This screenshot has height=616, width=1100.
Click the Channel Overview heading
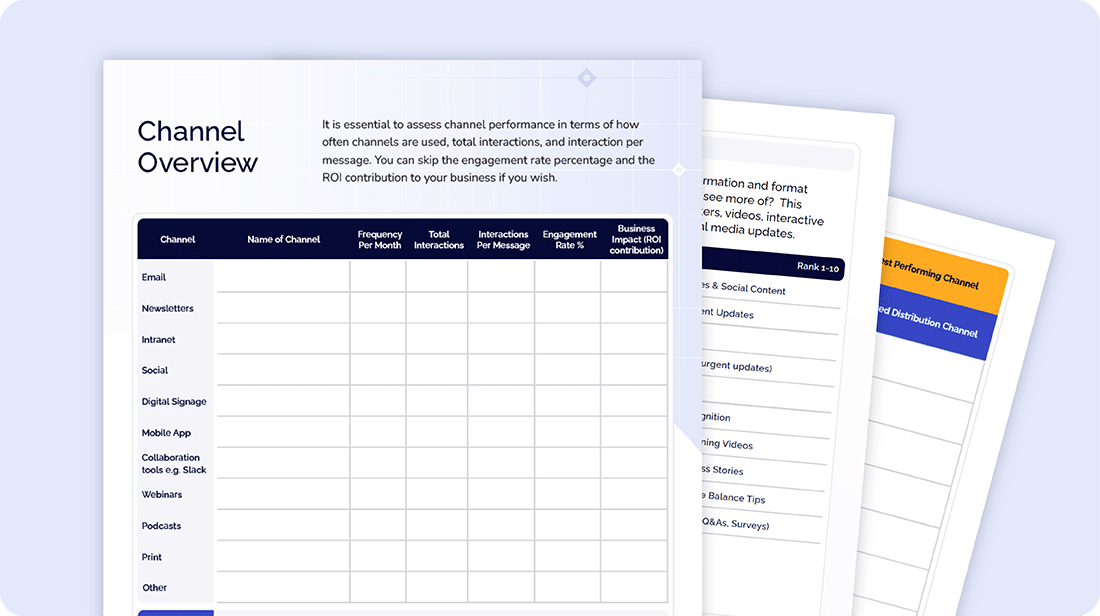click(198, 147)
